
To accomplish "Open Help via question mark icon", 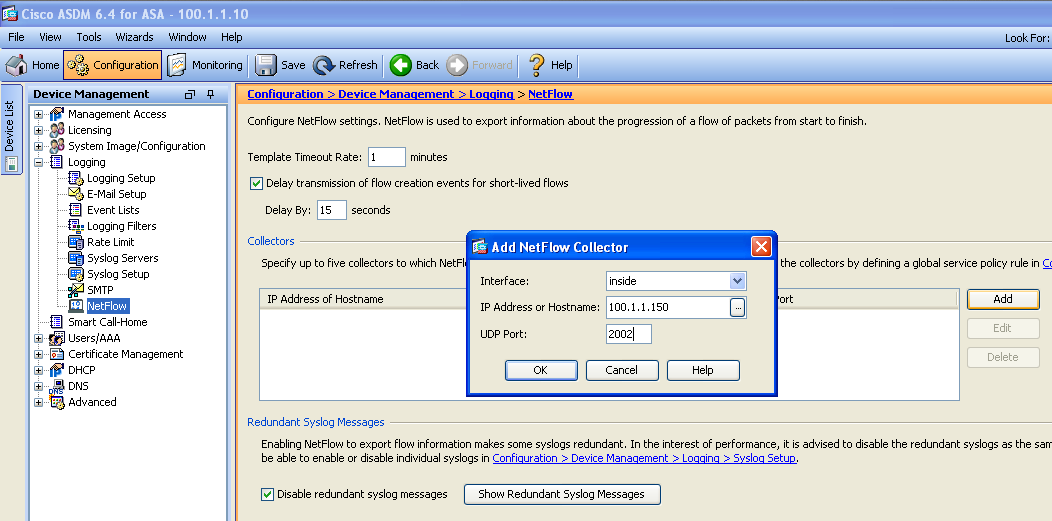I will point(537,65).
